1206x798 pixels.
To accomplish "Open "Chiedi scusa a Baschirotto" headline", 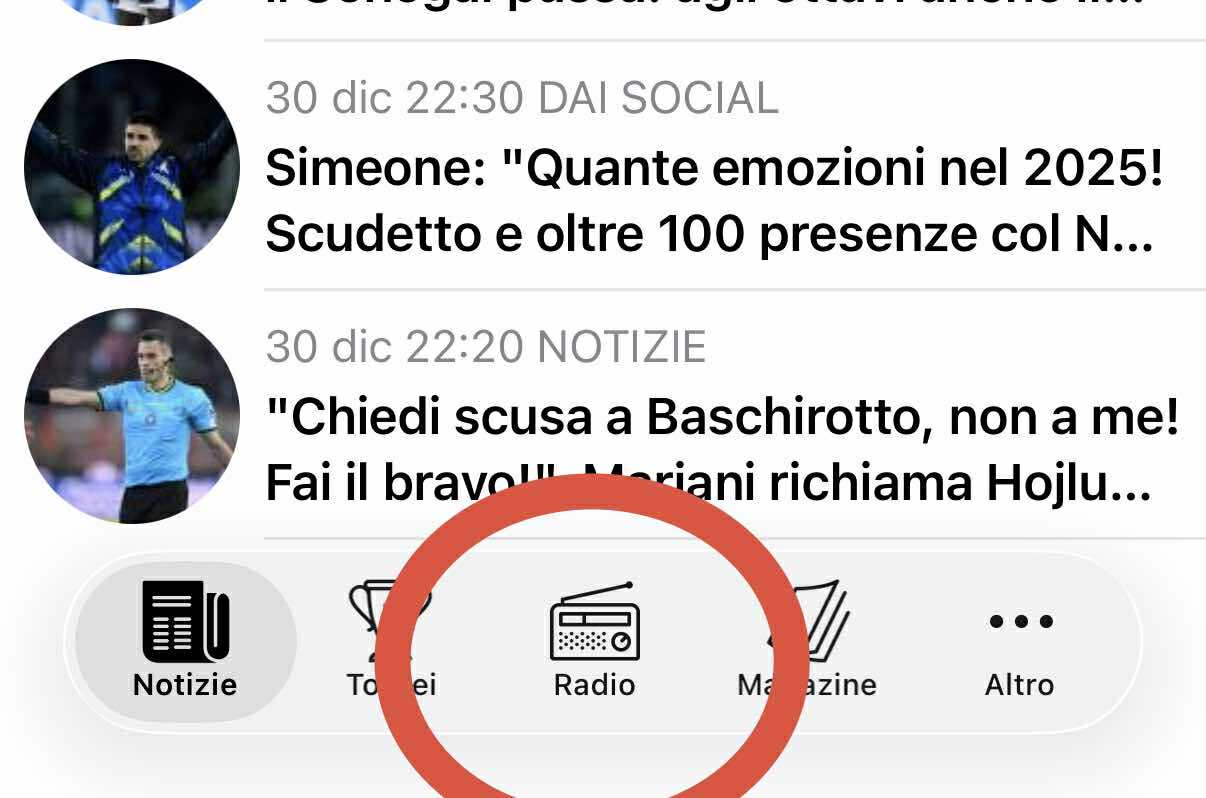I will pos(722,452).
